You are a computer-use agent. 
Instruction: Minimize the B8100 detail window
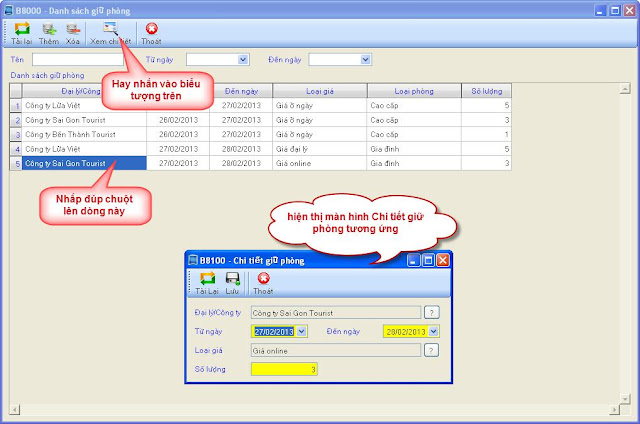(413, 260)
